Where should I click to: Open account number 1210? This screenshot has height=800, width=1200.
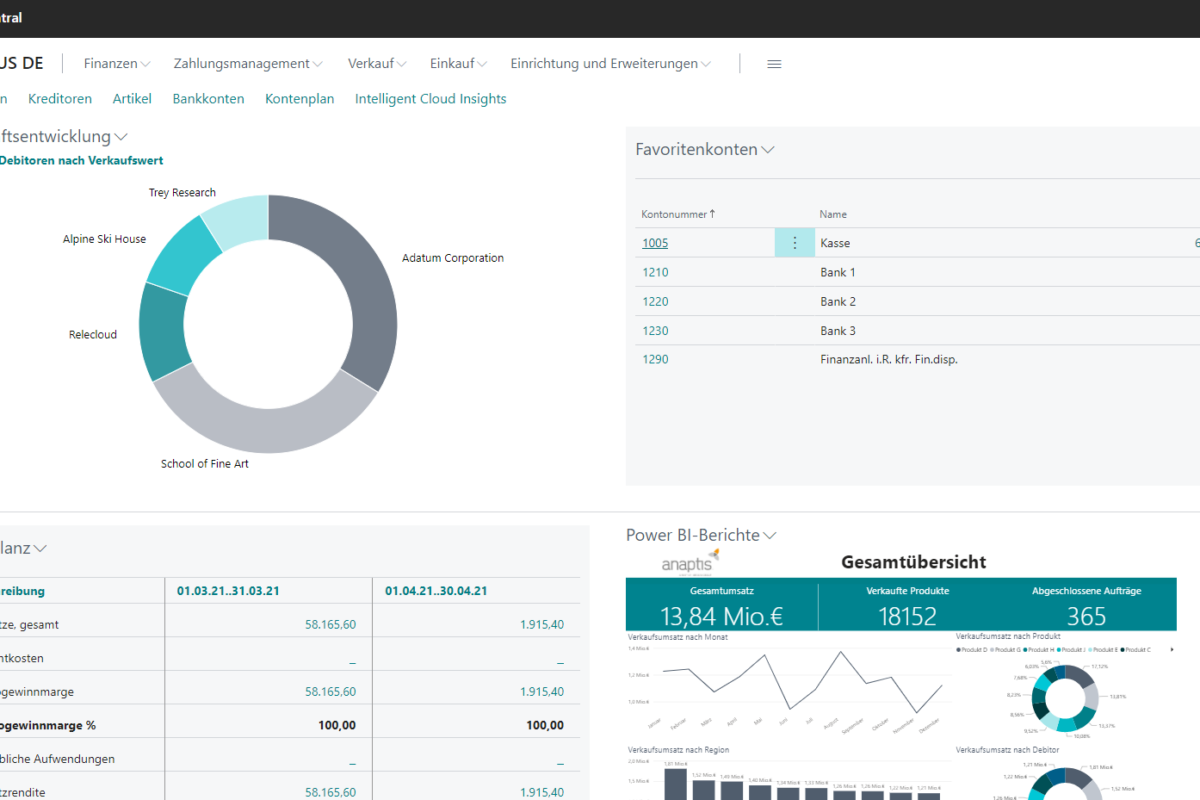655,272
